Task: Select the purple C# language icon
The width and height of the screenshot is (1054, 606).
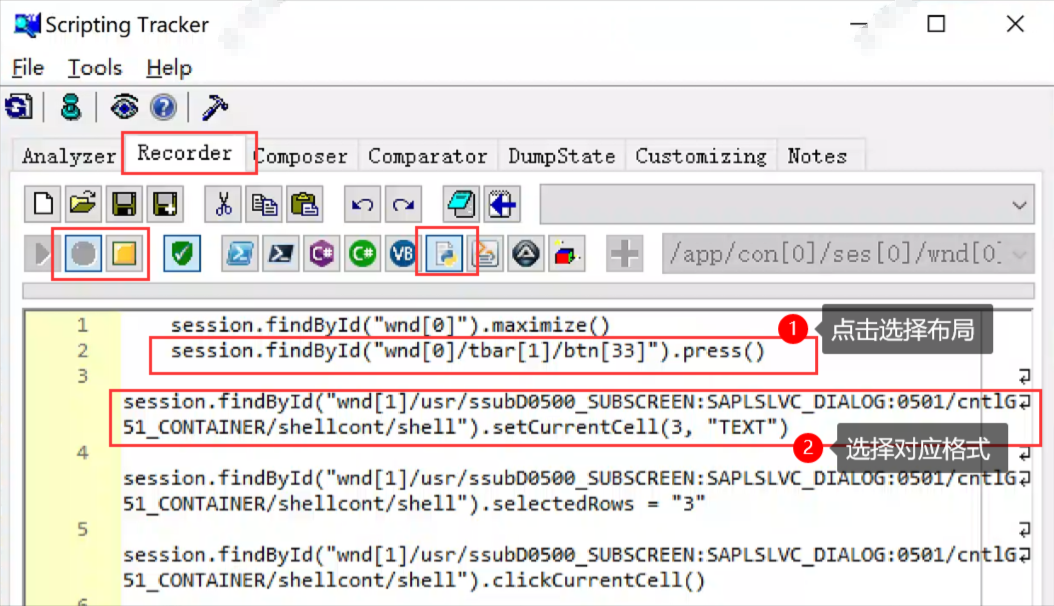Action: tap(322, 254)
